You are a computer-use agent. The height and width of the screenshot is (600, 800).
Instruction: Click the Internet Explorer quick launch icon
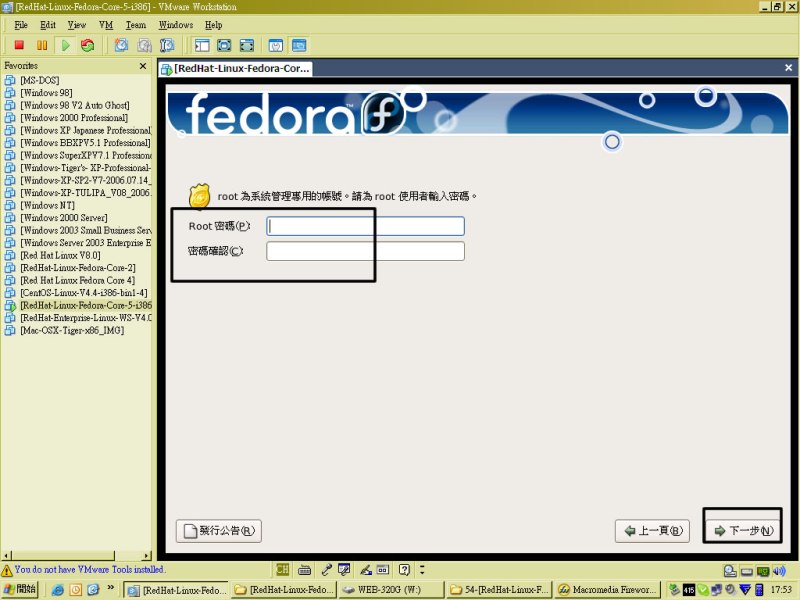(58, 590)
